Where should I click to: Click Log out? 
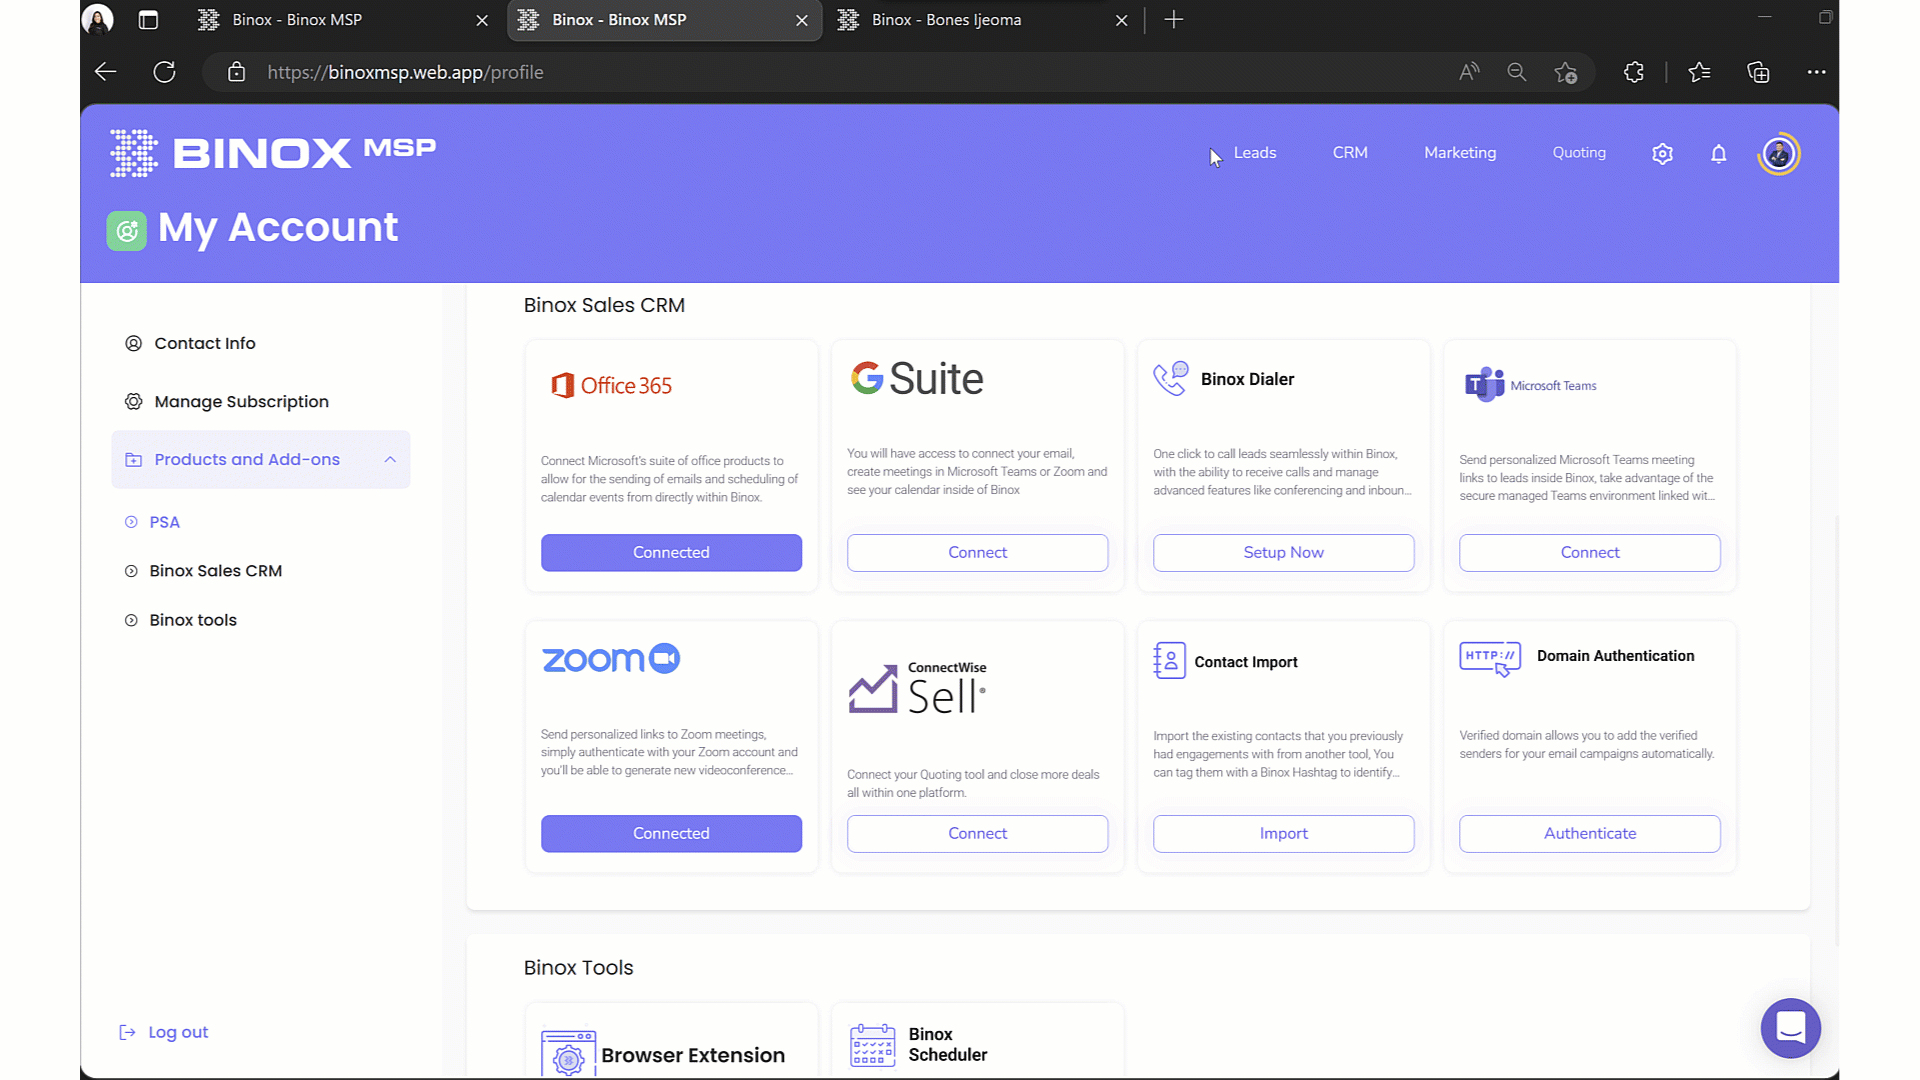[164, 1032]
